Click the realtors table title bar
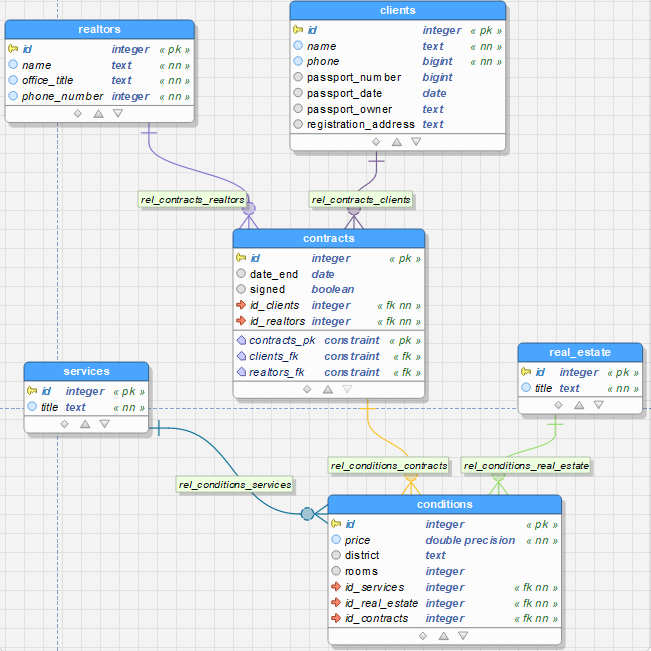651x651 pixels. click(99, 29)
